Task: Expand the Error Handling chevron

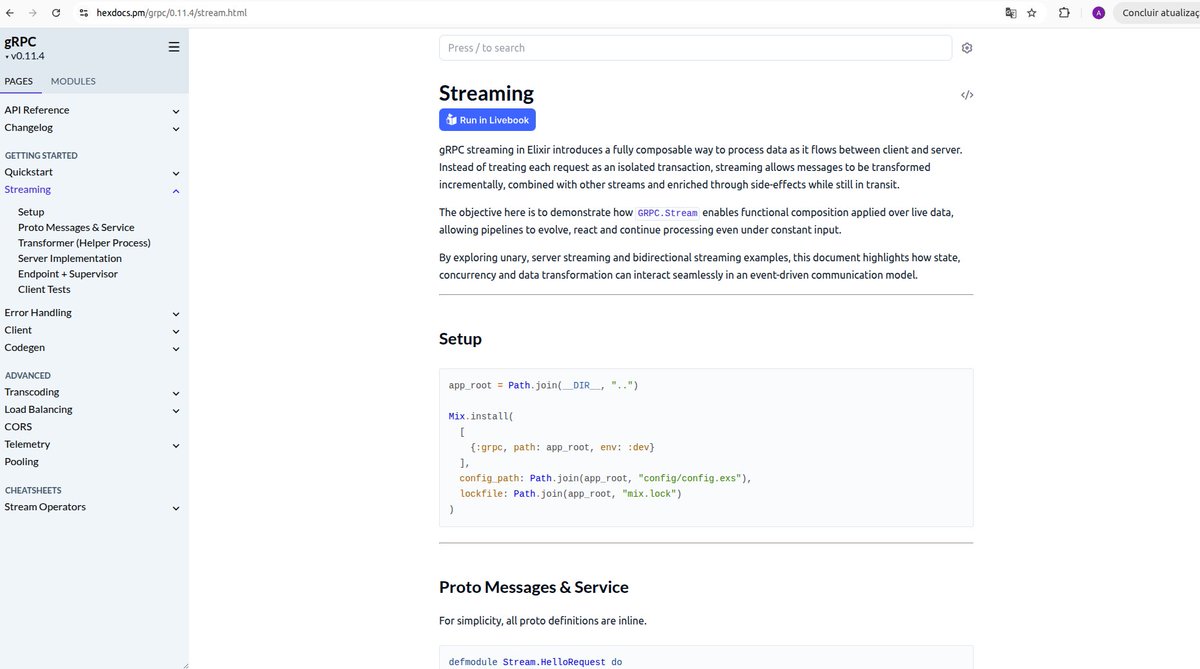Action: coord(176,313)
